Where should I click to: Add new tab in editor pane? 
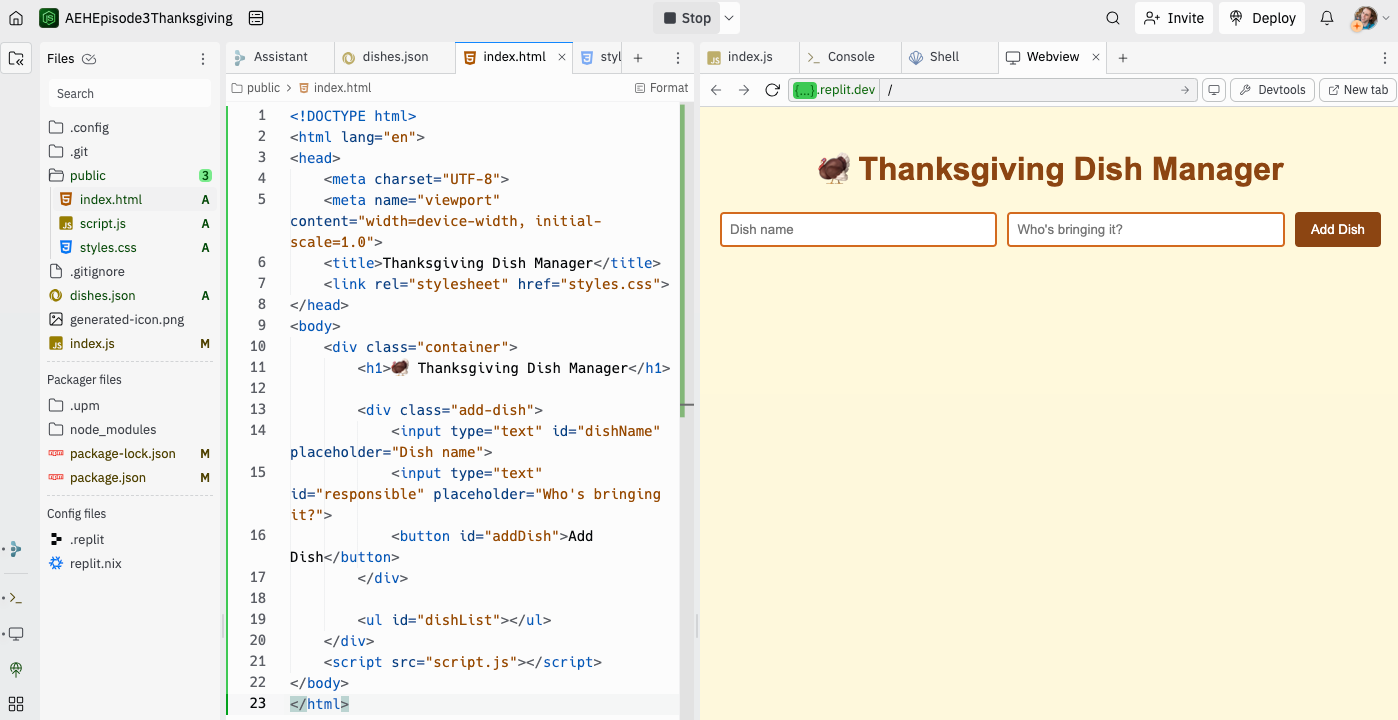[x=638, y=58]
